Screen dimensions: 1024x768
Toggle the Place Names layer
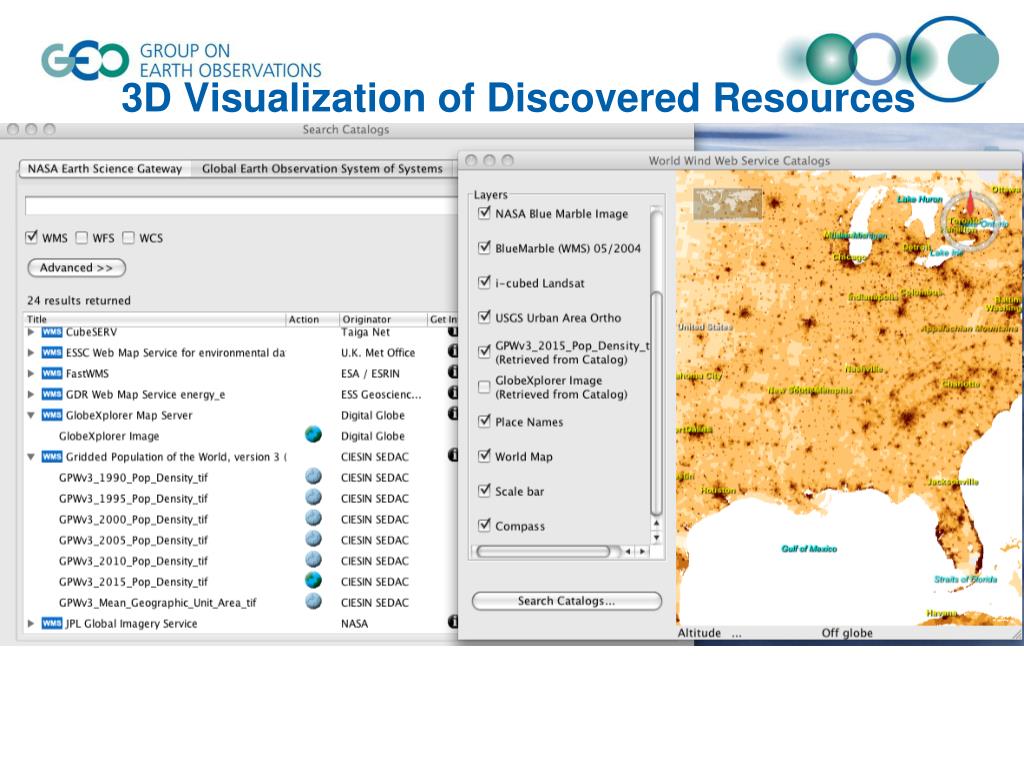tap(484, 421)
